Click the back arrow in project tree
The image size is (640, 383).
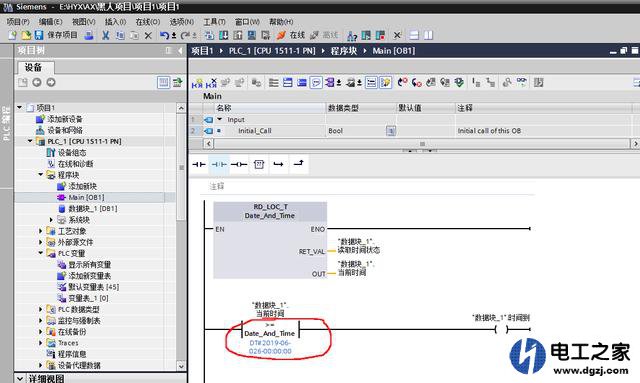point(37,82)
